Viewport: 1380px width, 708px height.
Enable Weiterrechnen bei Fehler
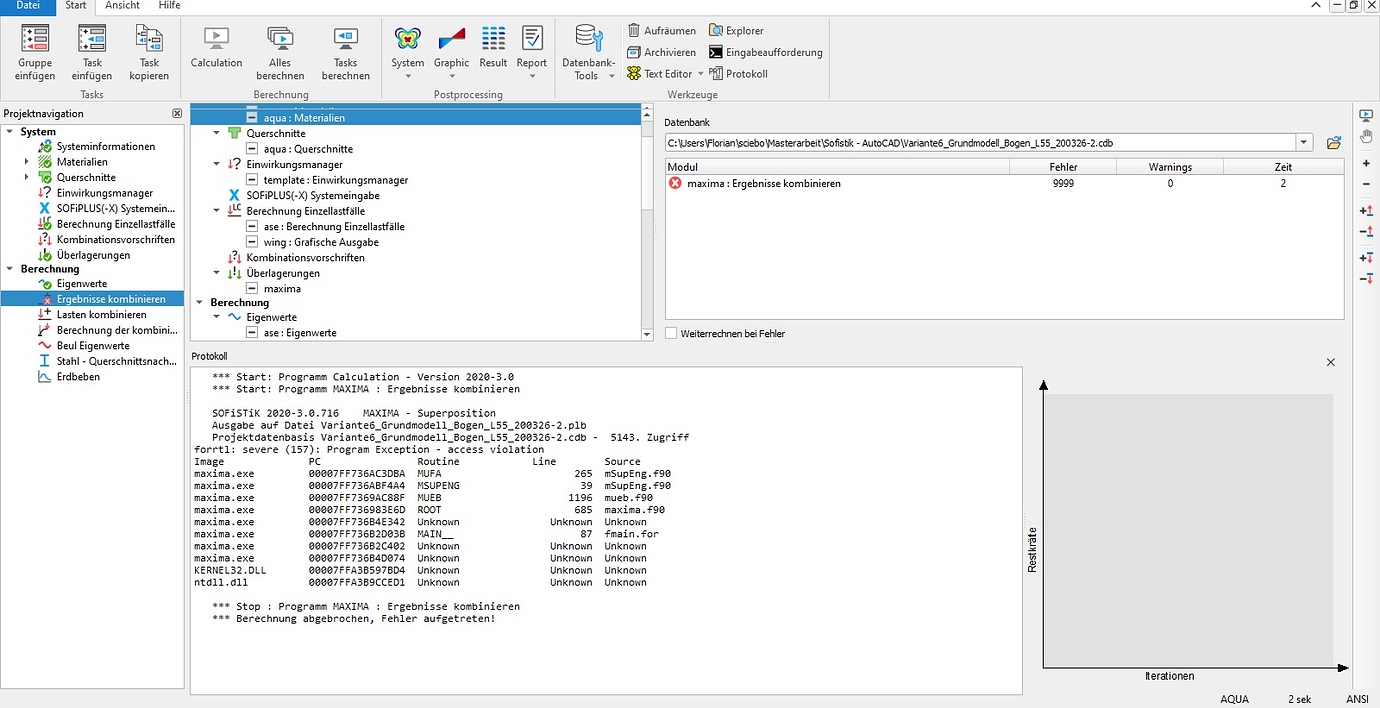(x=670, y=333)
